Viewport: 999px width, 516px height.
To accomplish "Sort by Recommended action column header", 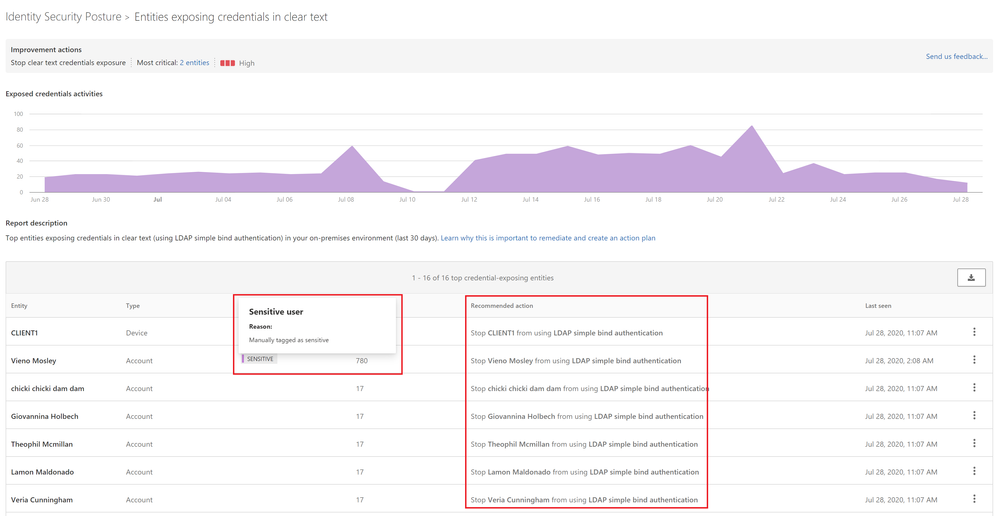I will click(501, 306).
